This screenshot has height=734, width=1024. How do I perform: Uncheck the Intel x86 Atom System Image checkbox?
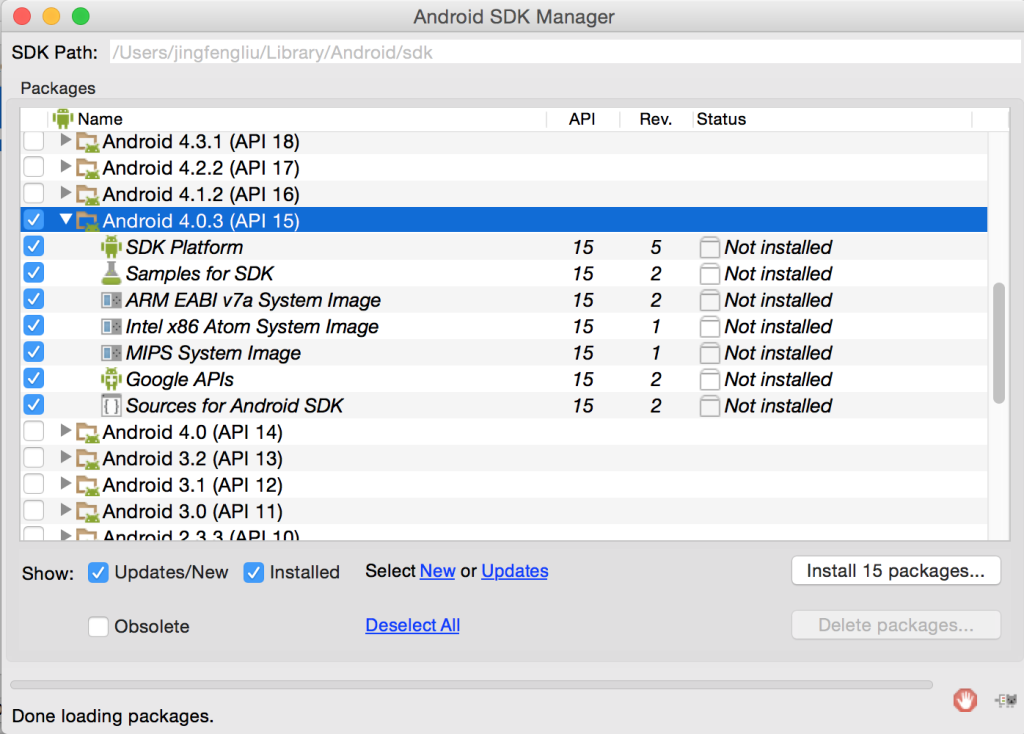(33, 326)
